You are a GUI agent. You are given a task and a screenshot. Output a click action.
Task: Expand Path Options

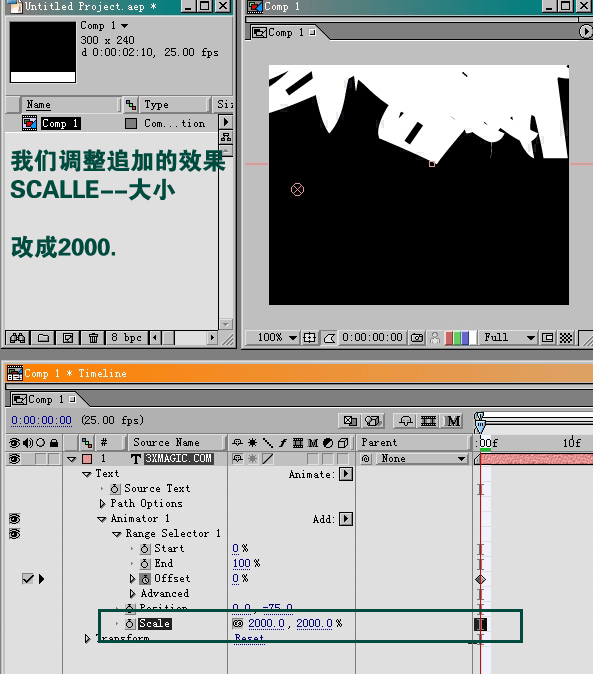pos(102,503)
